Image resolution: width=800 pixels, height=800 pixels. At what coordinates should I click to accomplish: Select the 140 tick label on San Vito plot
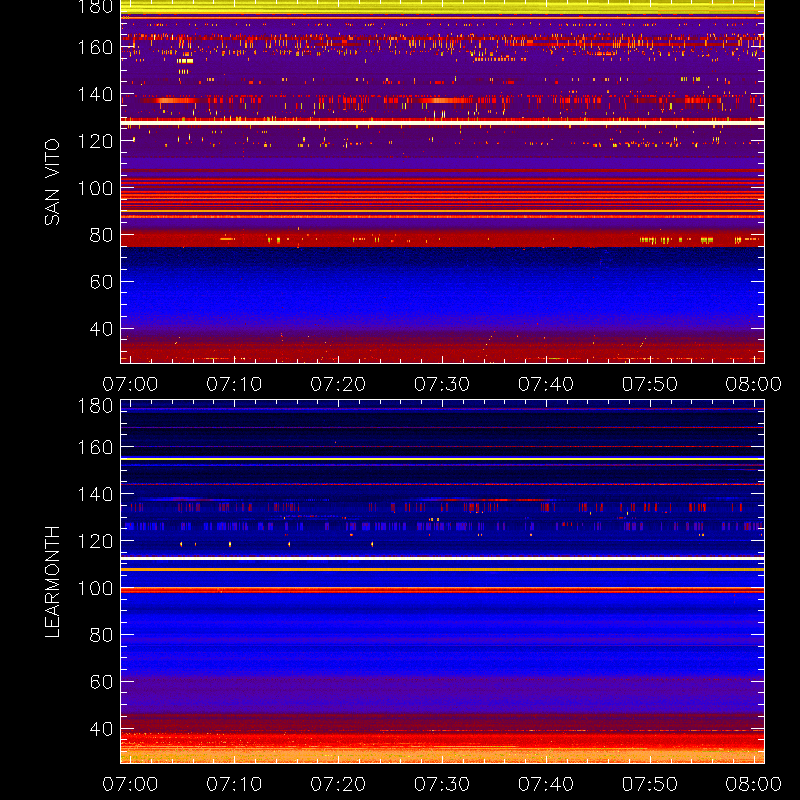pyautogui.click(x=95, y=94)
